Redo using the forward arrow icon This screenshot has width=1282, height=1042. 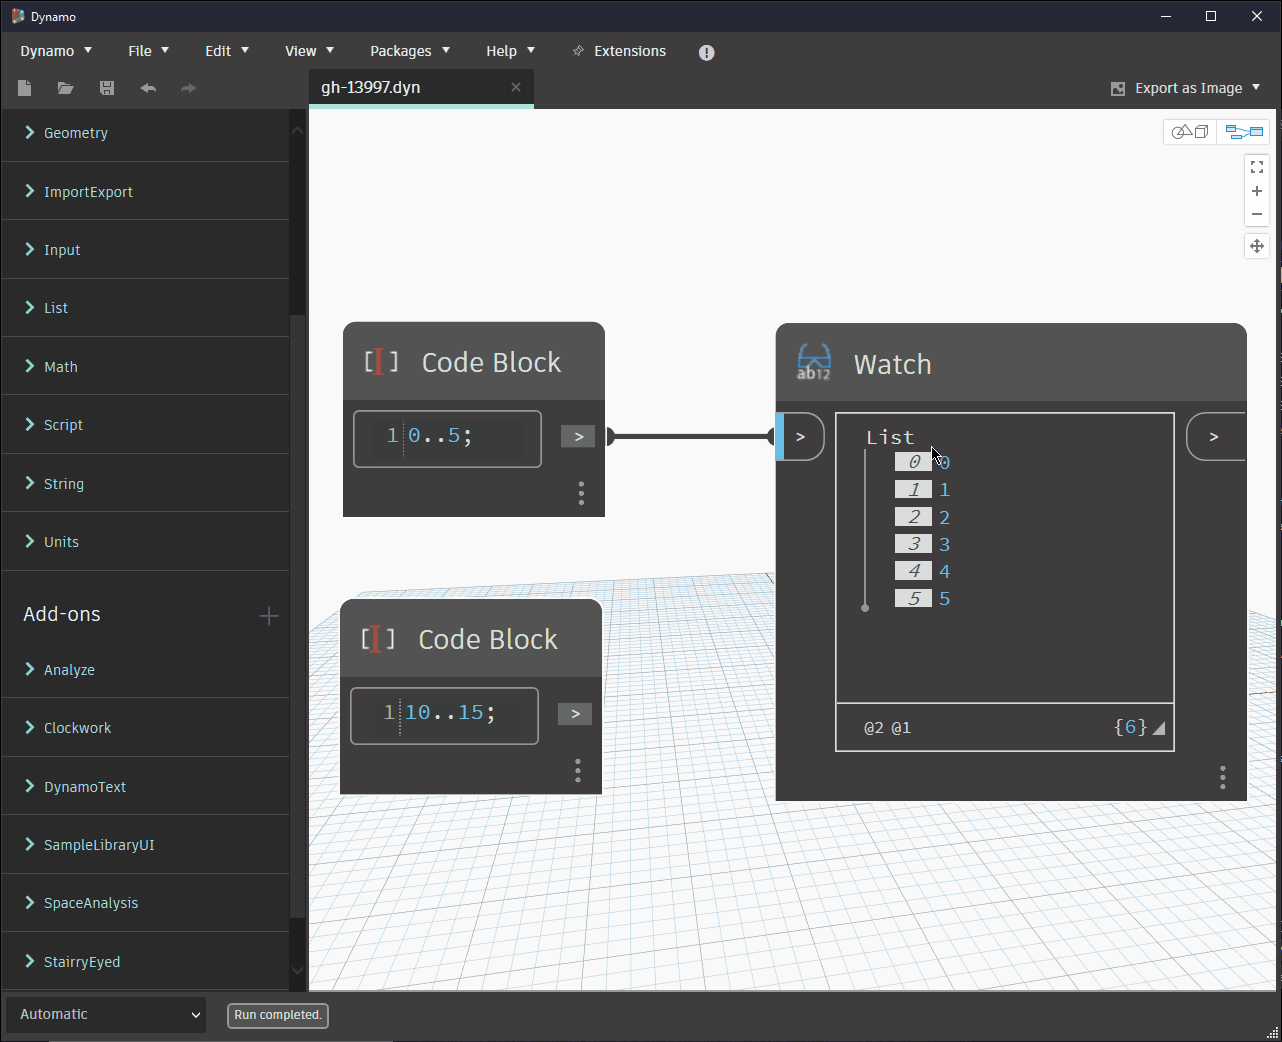[188, 88]
